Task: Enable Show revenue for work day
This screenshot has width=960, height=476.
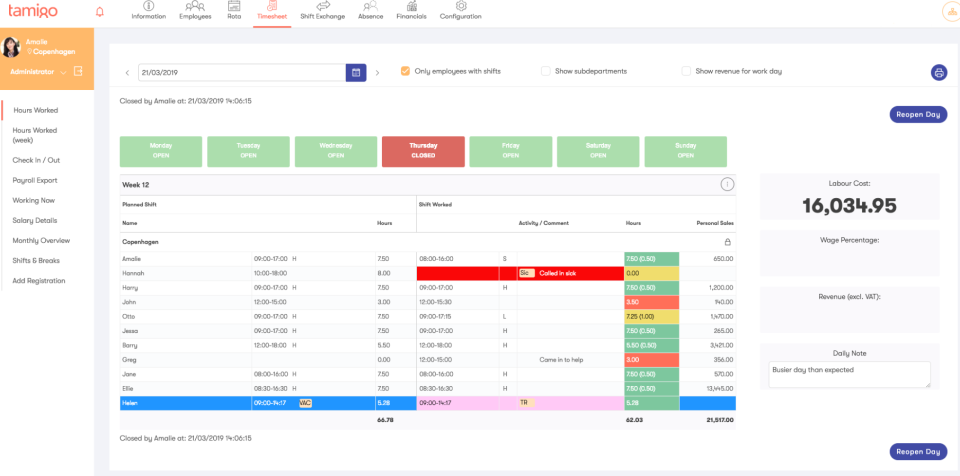Action: coord(686,71)
